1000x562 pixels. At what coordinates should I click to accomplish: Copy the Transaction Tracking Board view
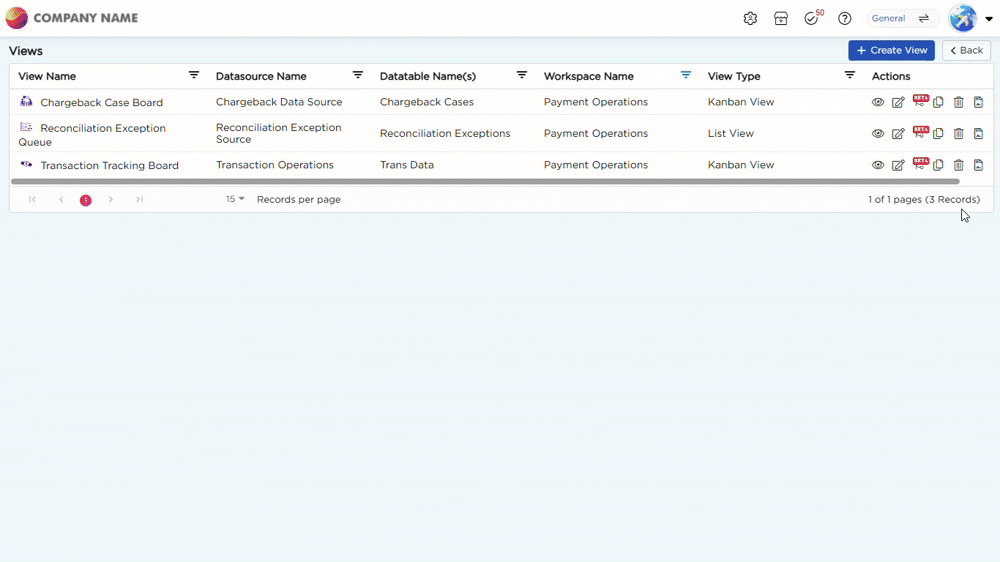pyautogui.click(x=938, y=165)
